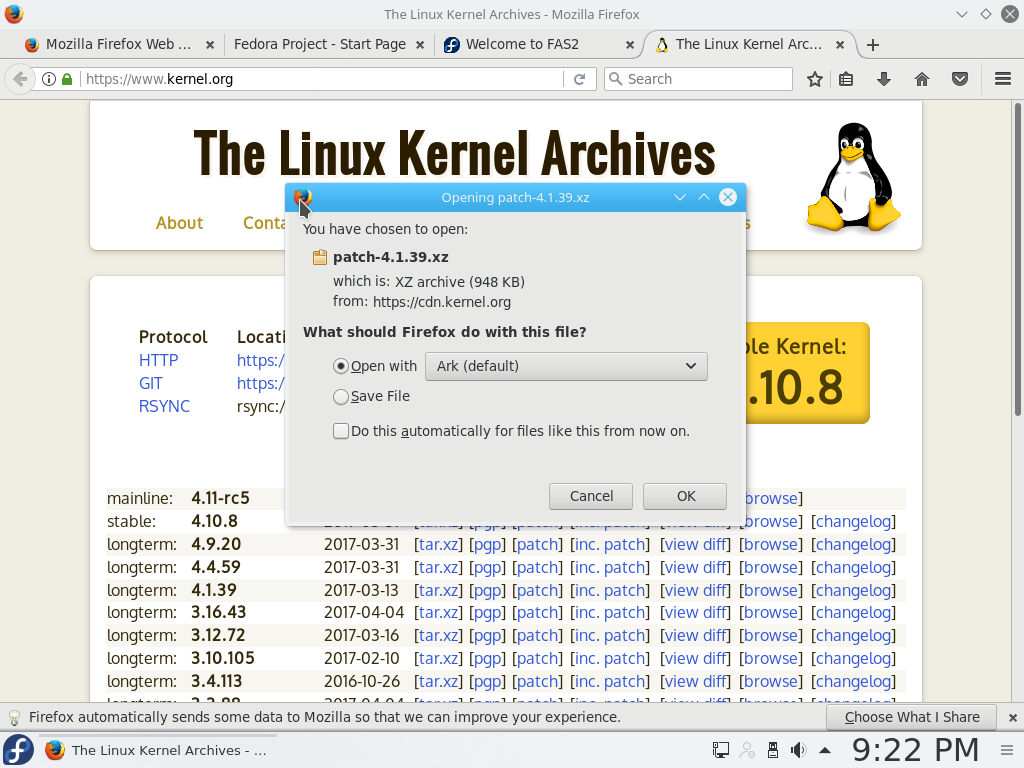This screenshot has width=1024, height=768.
Task: Click the yellow latest stable kernel button
Action: [807, 373]
